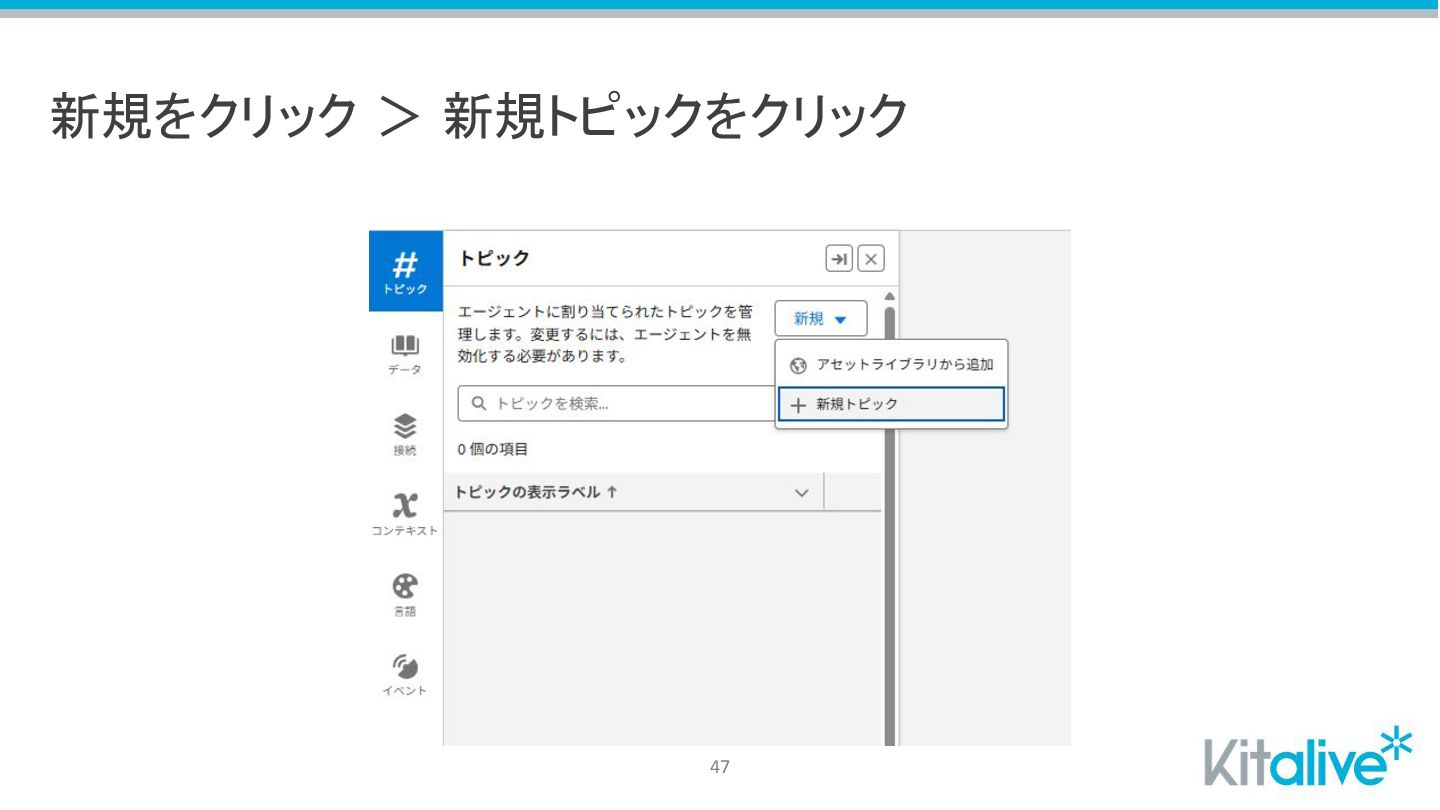Sort by トピックの表示ラベル column header

coord(536,492)
